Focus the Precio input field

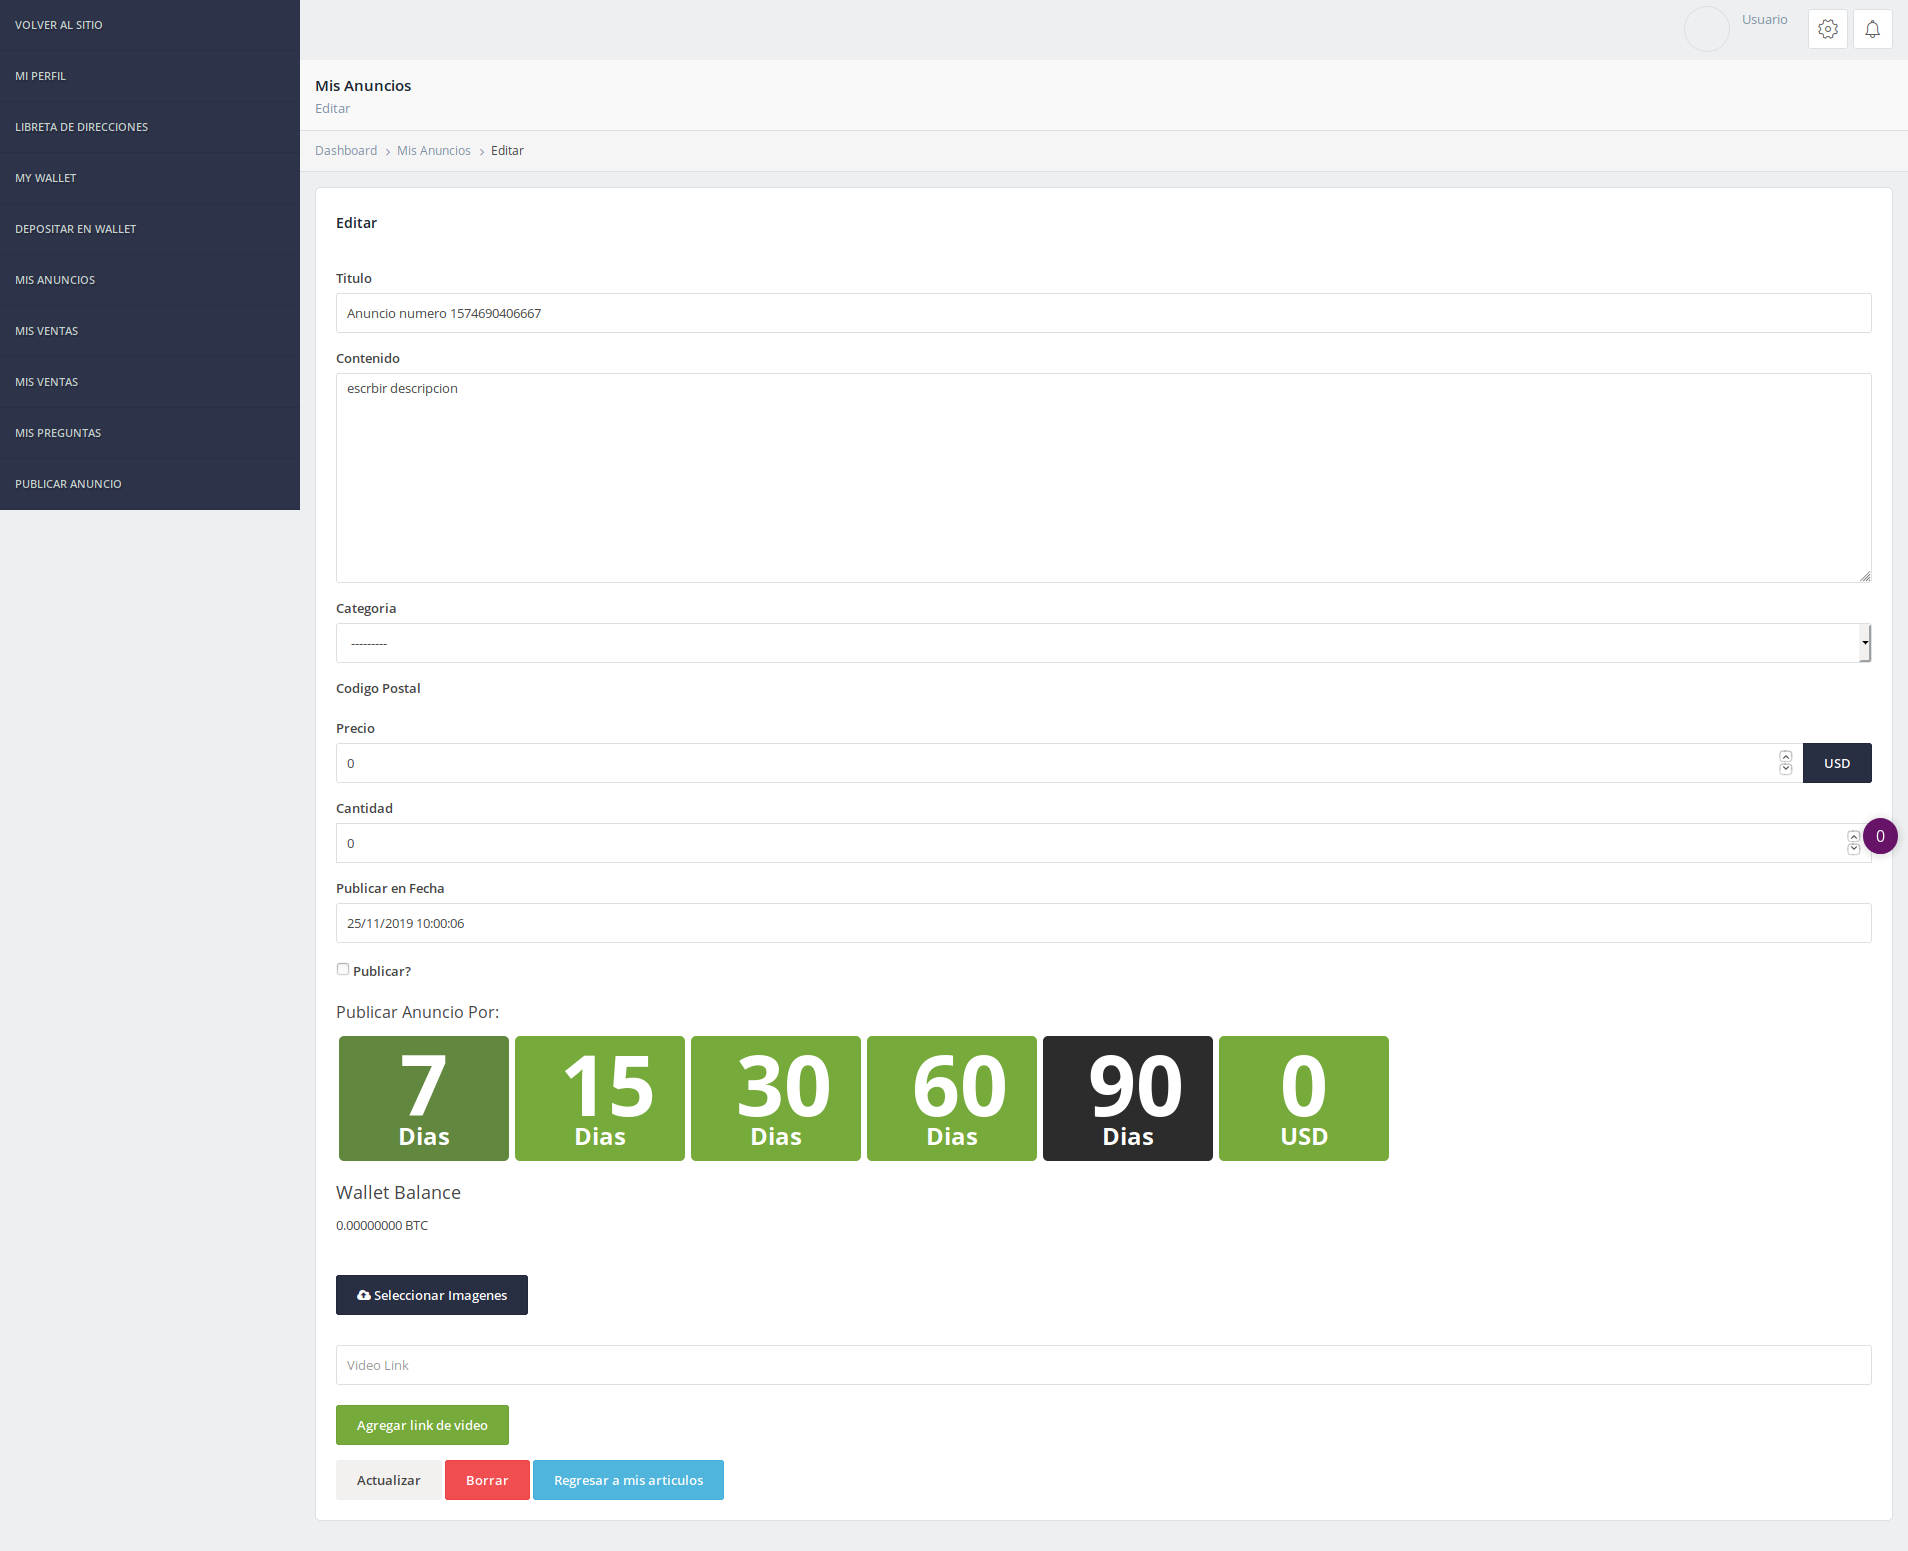click(x=1069, y=763)
